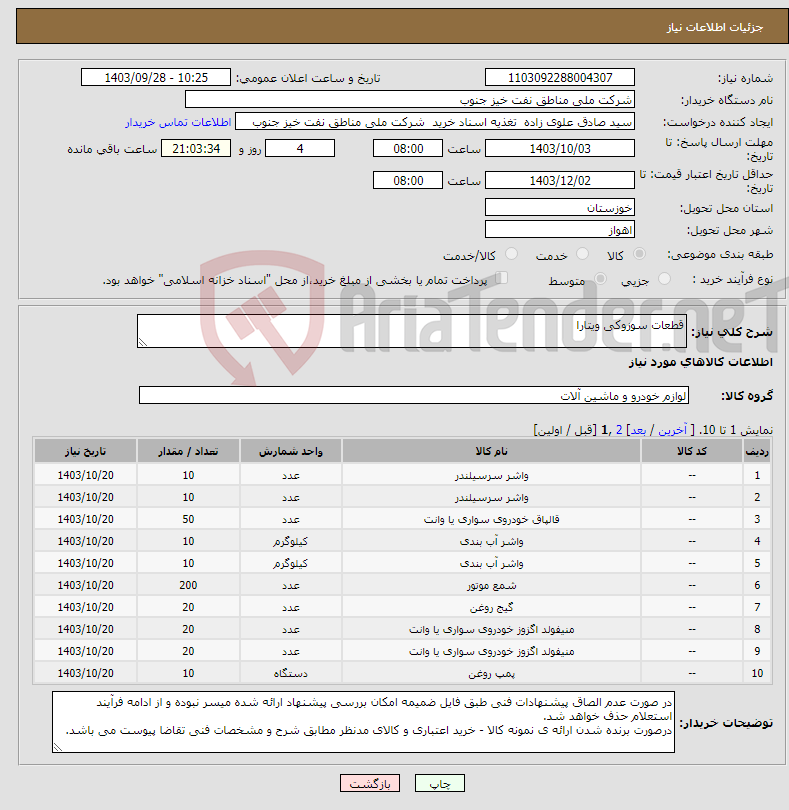This screenshot has width=789, height=810.
Task: Click the price validity date 1403/12/02
Action: 560,180
